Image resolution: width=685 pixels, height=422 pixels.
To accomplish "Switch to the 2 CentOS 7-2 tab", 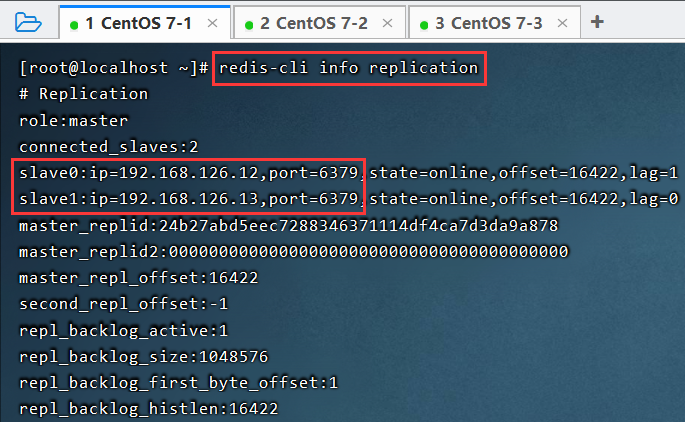I will click(x=319, y=23).
